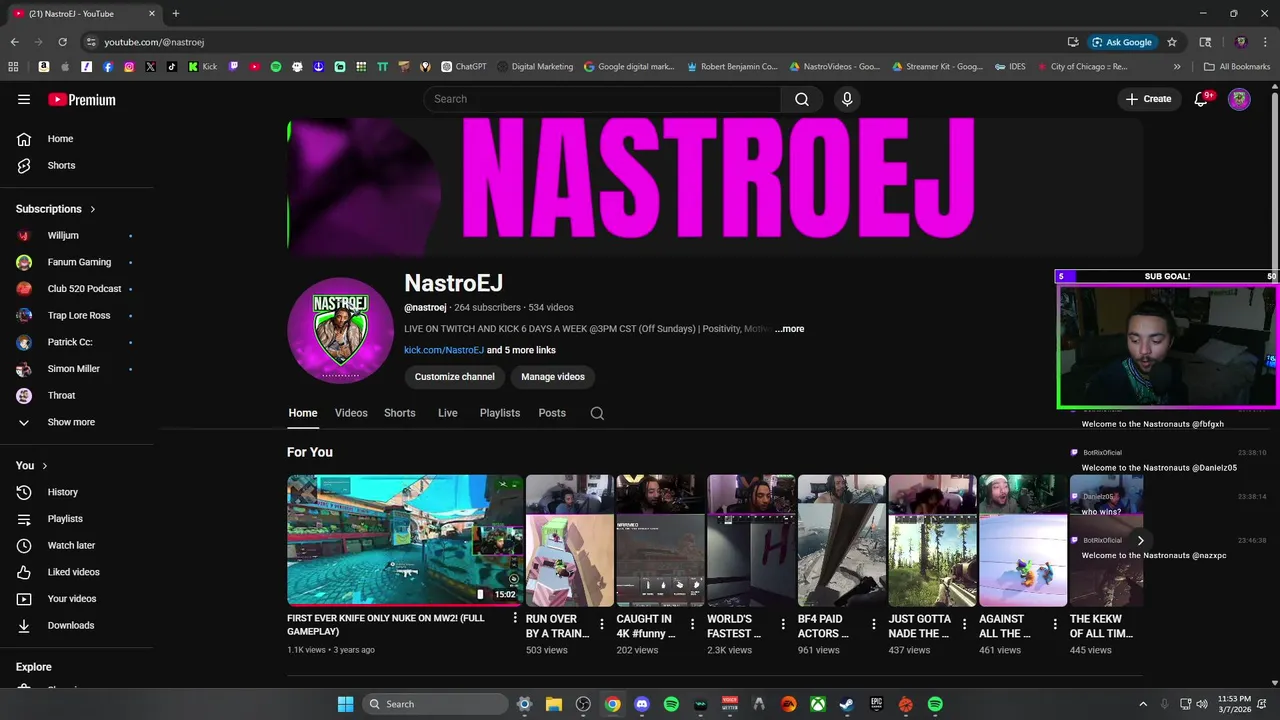Open the X (Twitter) bookmark icon
This screenshot has height=720, width=1280.
[150, 67]
